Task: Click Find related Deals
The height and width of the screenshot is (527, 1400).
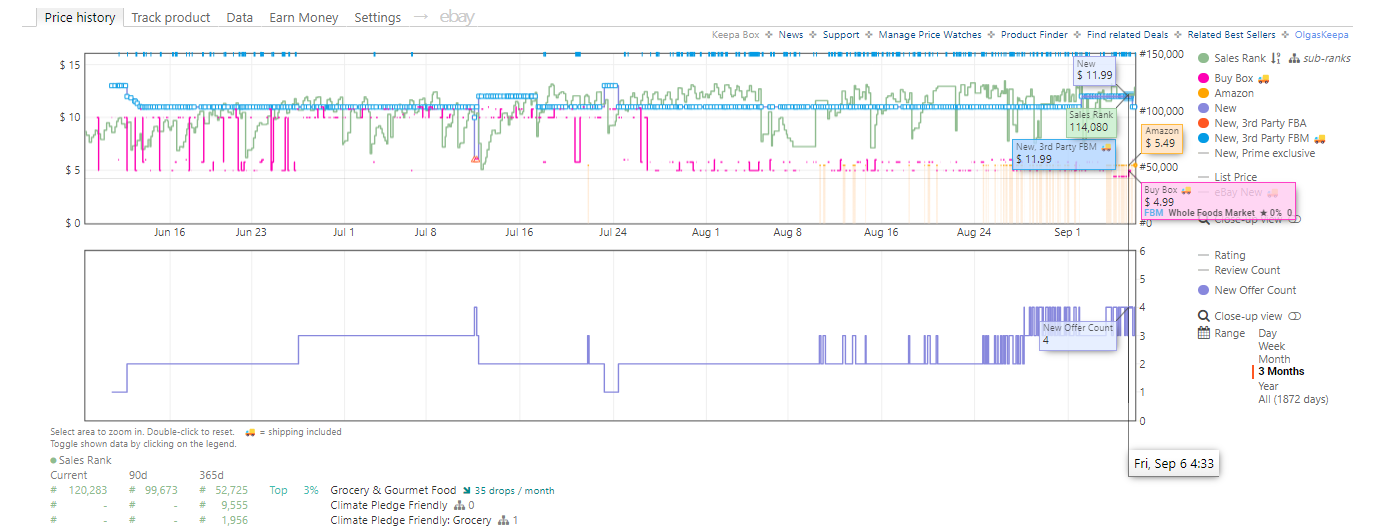Action: coord(1127,35)
